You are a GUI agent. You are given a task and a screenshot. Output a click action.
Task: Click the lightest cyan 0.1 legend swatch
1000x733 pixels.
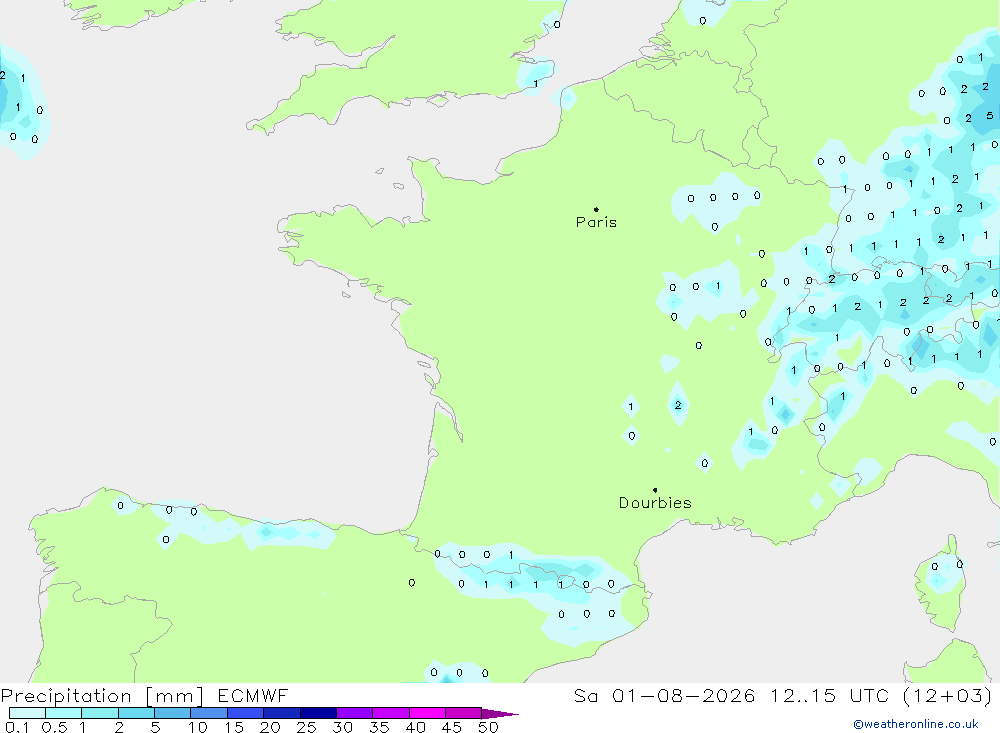click(x=27, y=713)
